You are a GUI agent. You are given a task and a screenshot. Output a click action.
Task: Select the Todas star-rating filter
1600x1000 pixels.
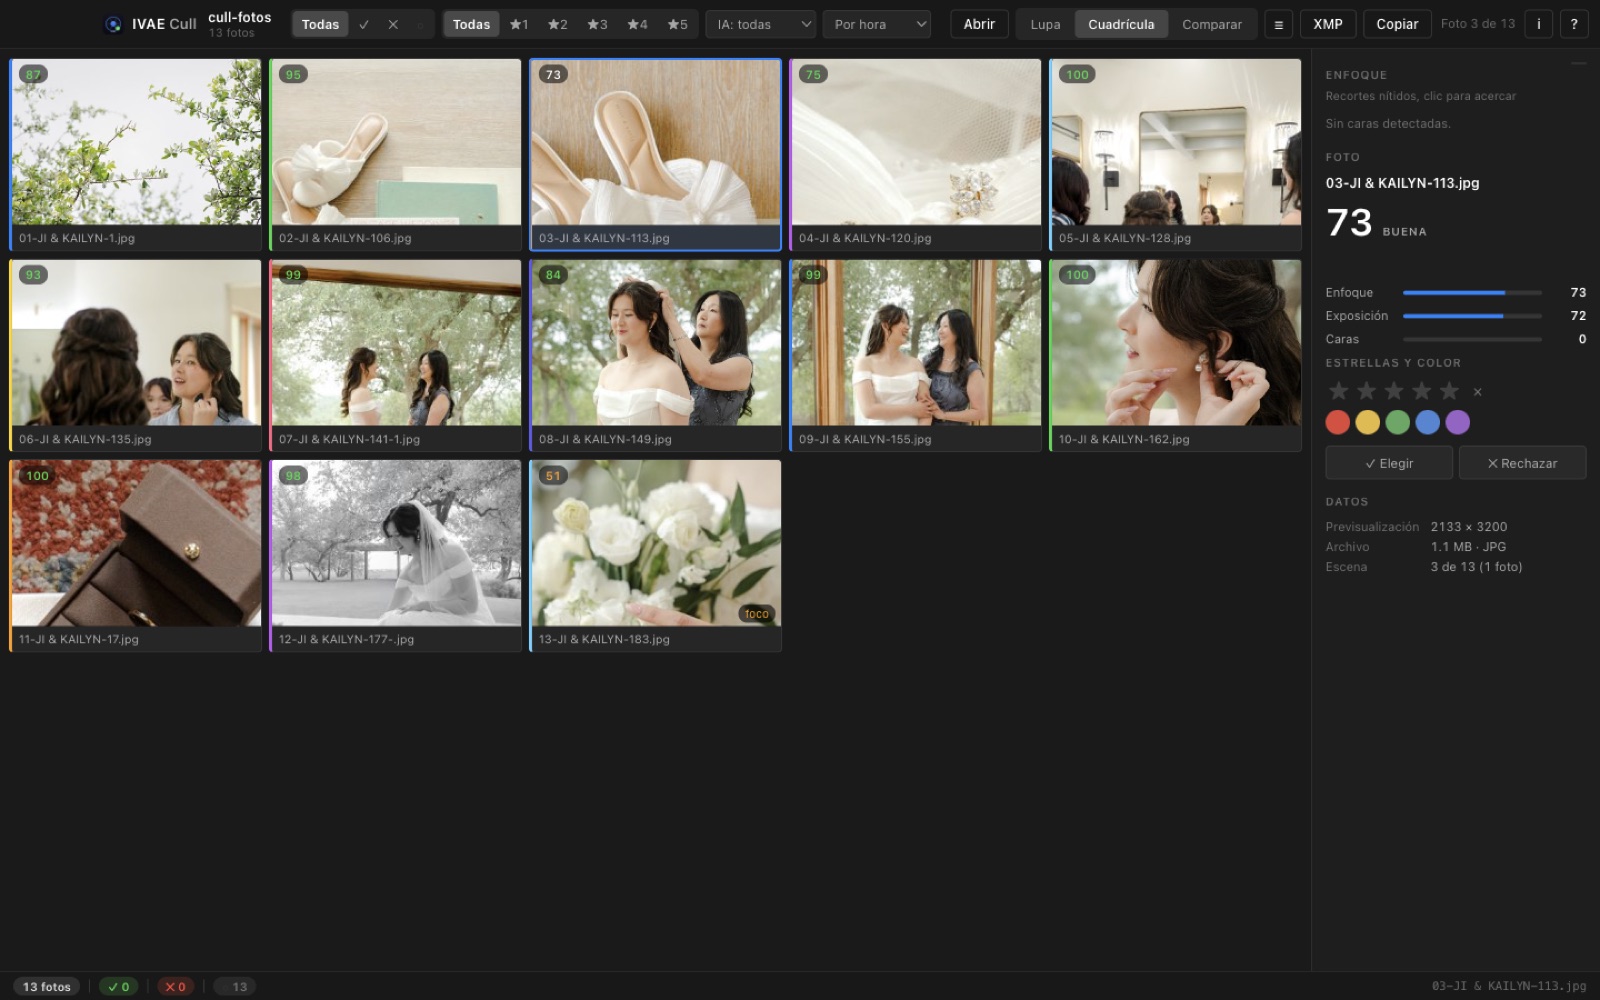click(x=471, y=24)
